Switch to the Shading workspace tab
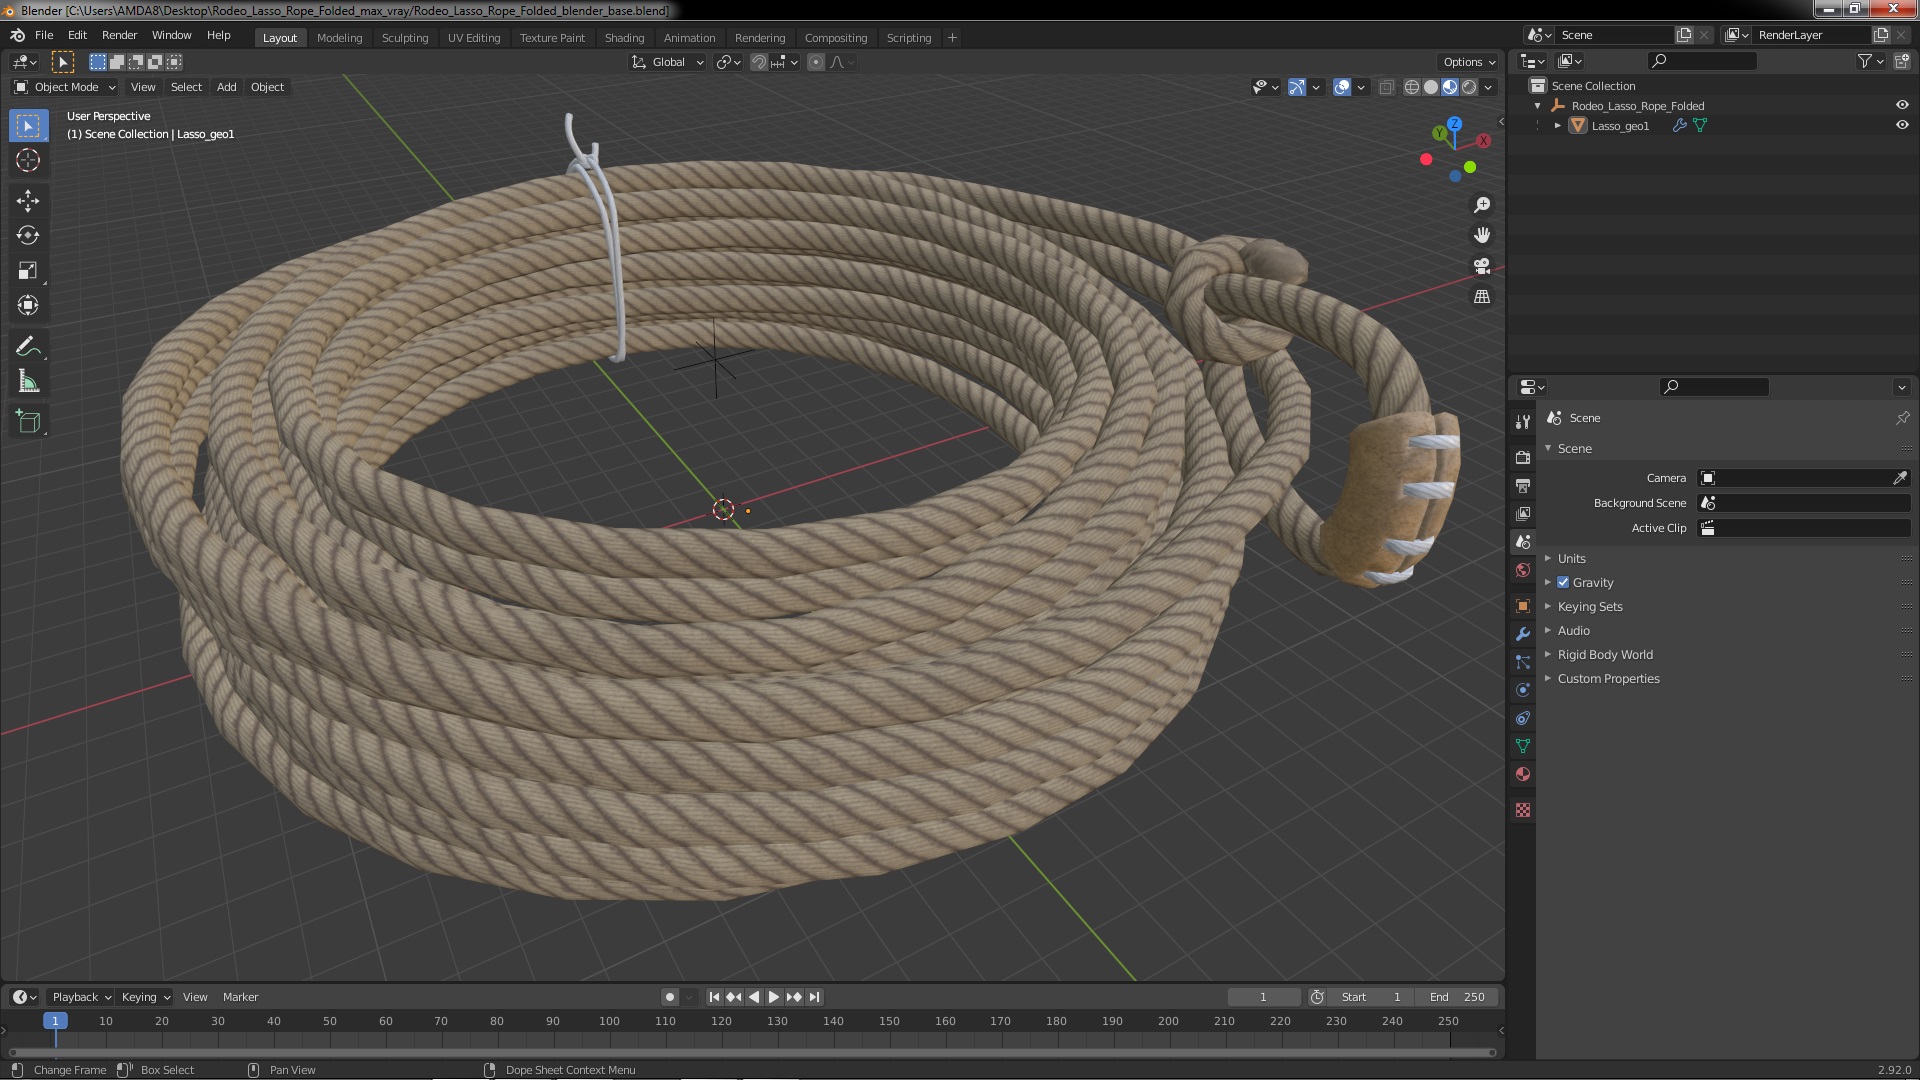 tap(624, 37)
